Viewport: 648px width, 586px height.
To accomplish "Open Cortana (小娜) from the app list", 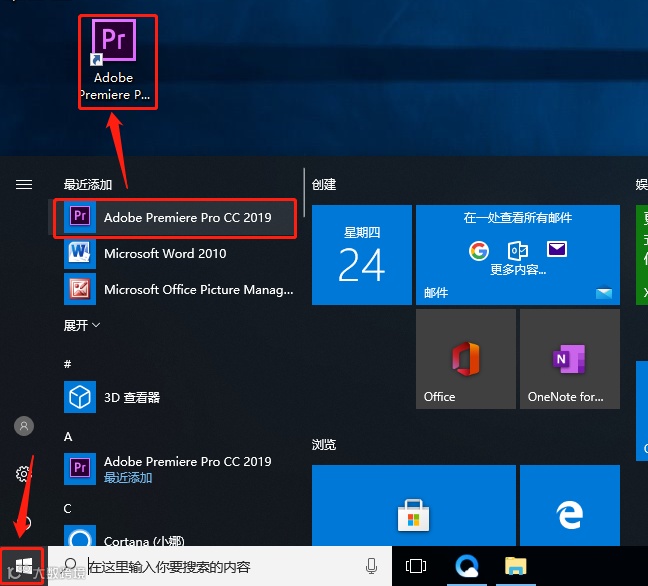I will tap(175, 536).
